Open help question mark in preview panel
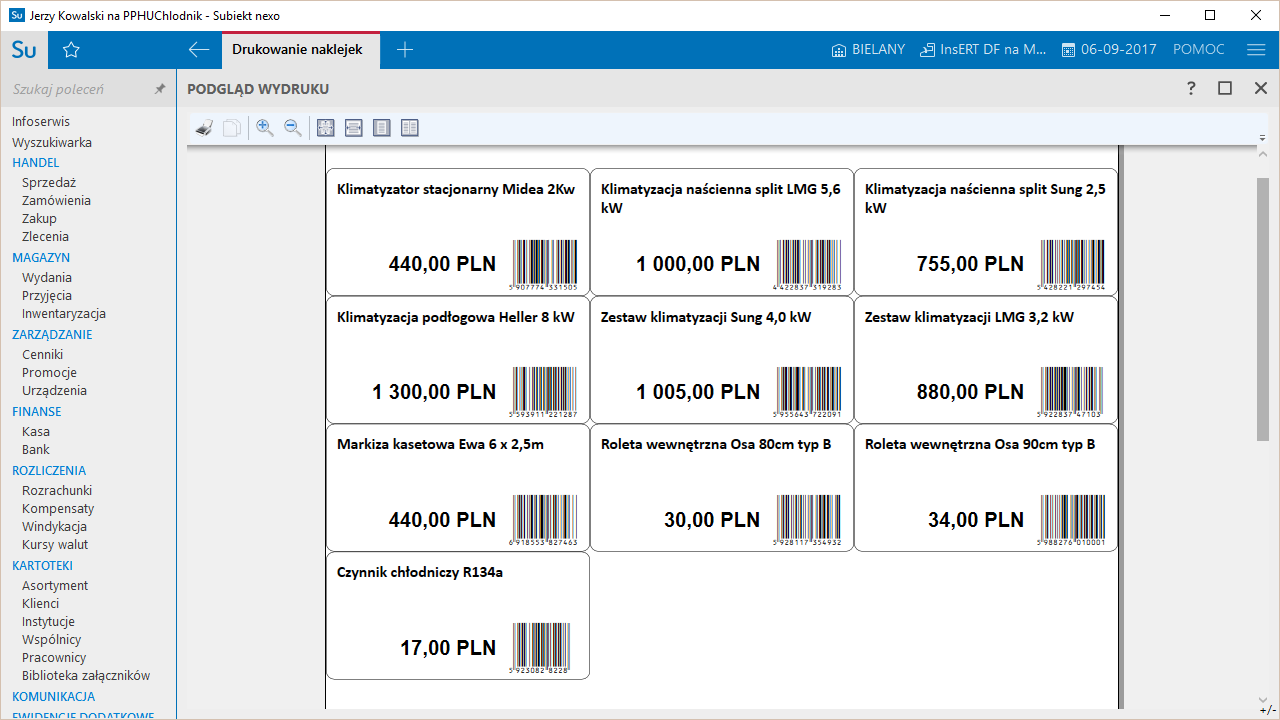The image size is (1280, 720). [1191, 89]
